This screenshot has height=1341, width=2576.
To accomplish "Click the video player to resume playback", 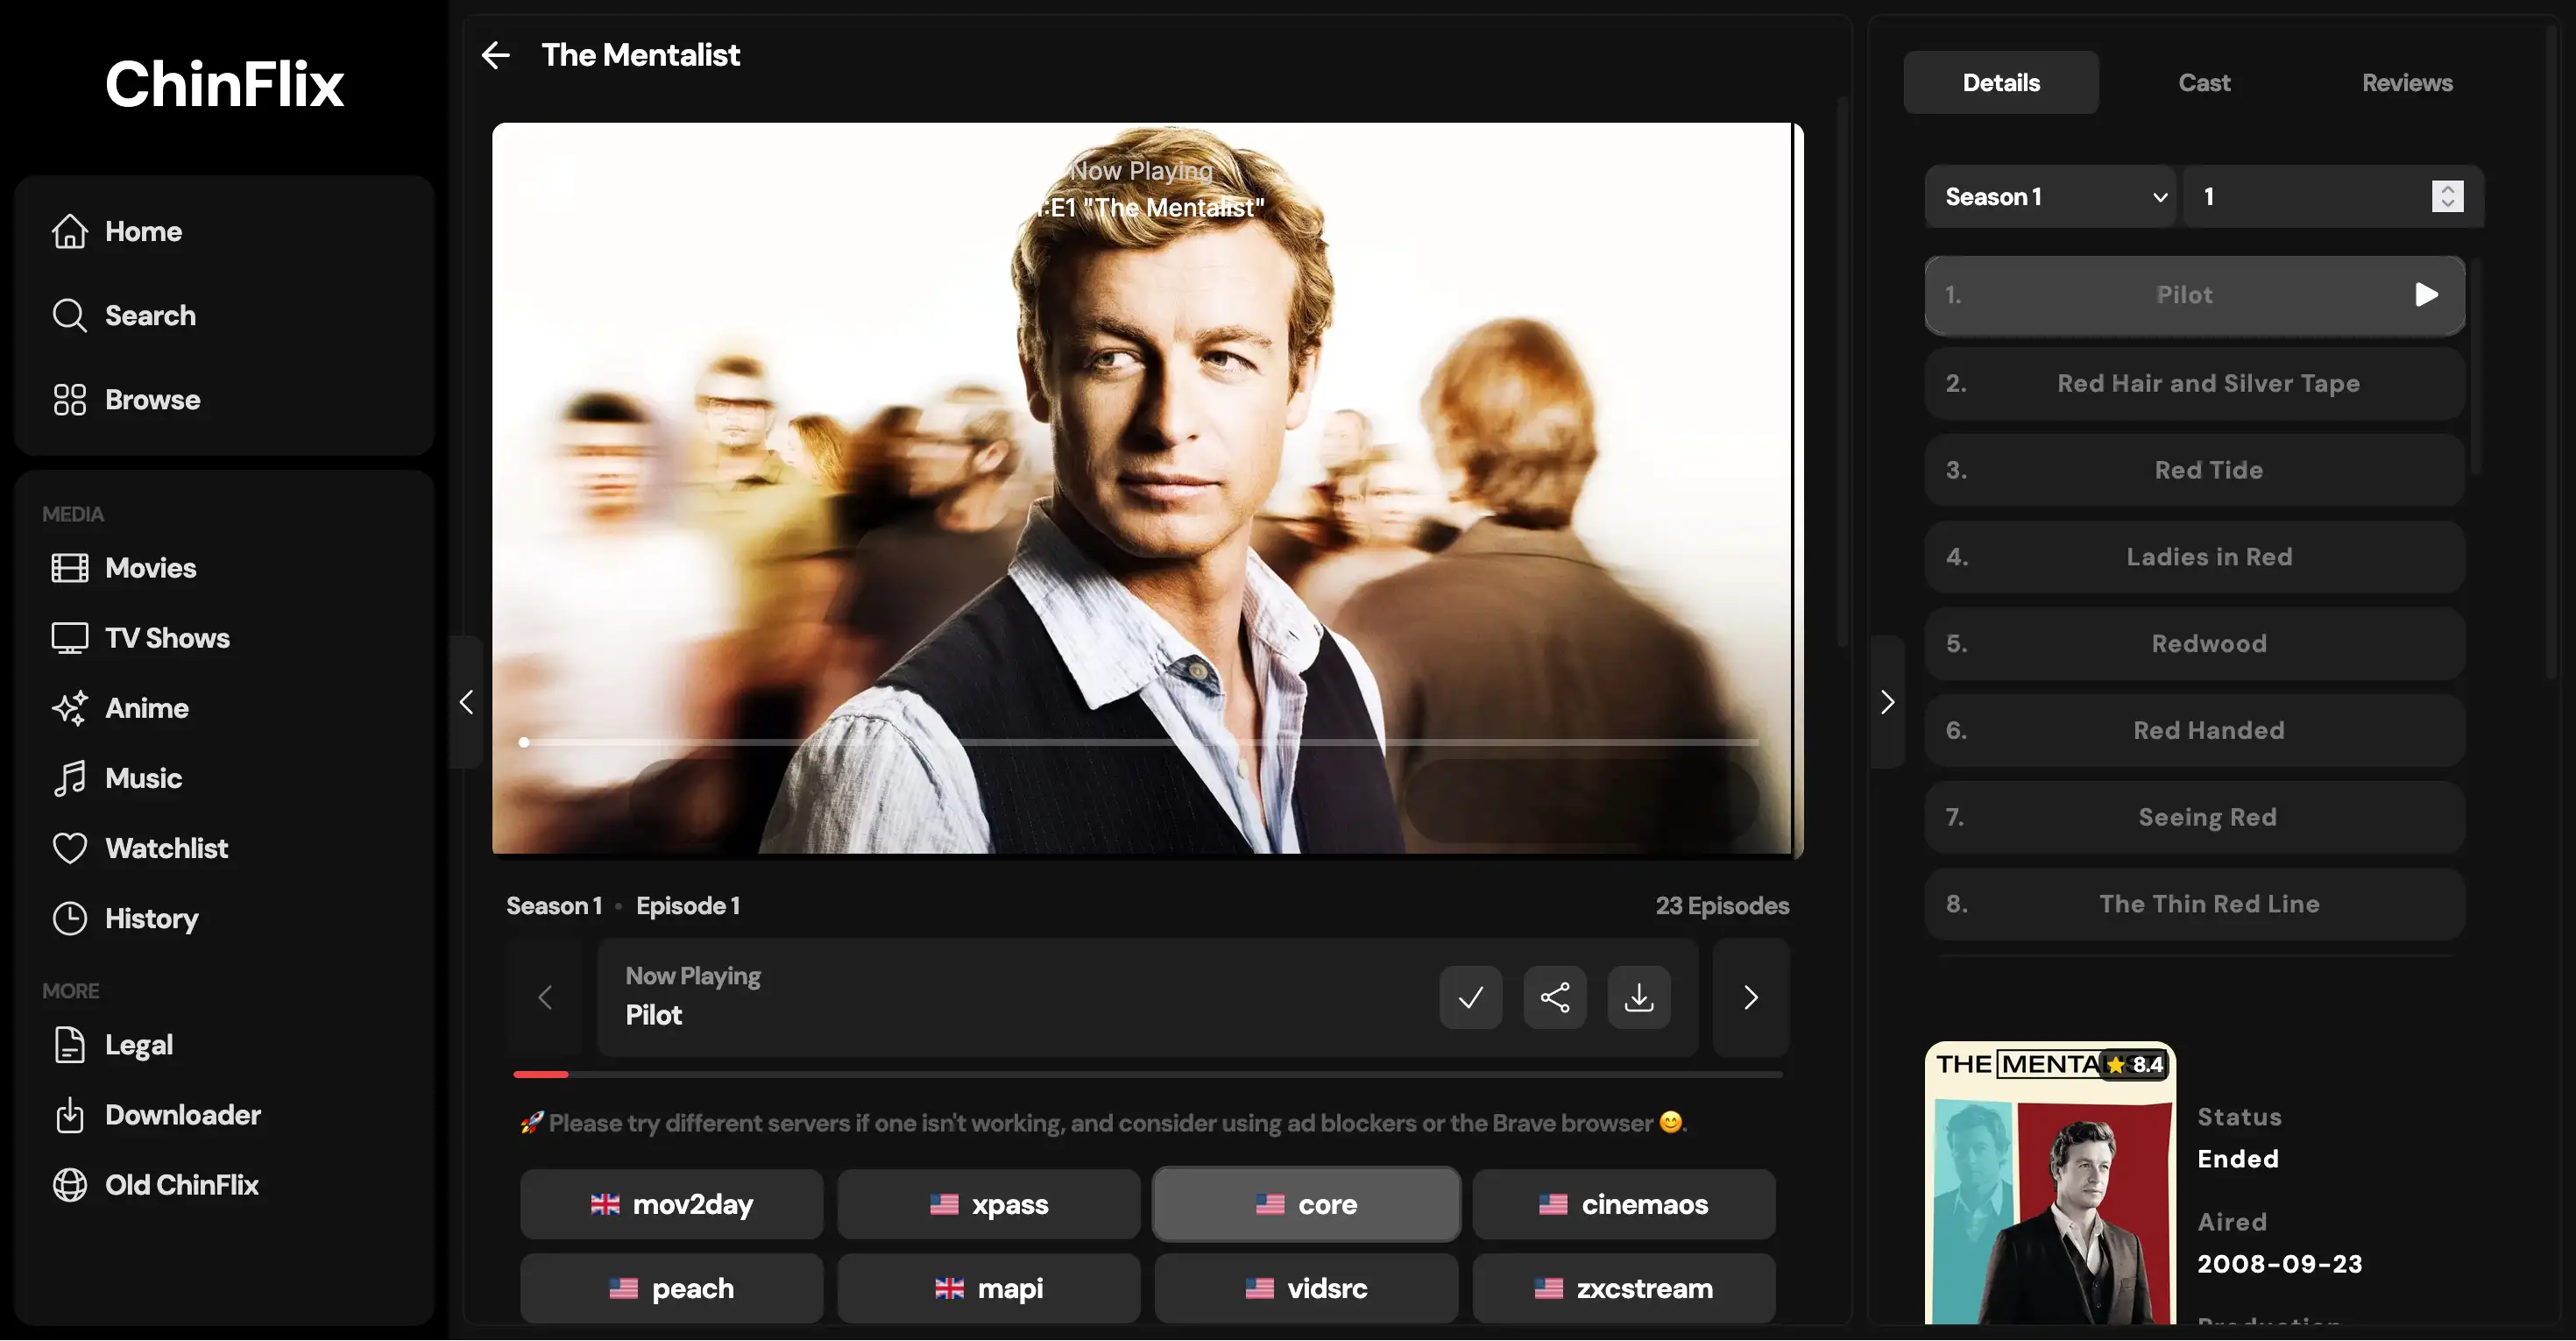I will [1147, 489].
